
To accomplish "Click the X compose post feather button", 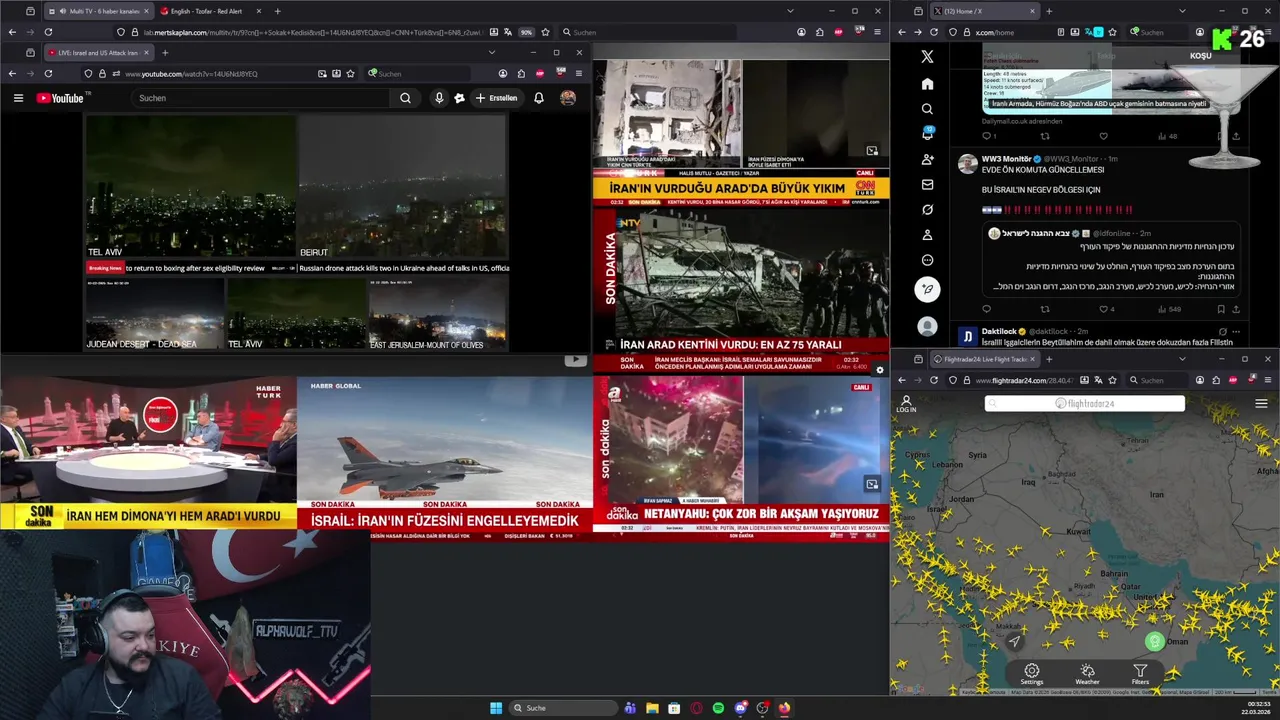I will [927, 289].
